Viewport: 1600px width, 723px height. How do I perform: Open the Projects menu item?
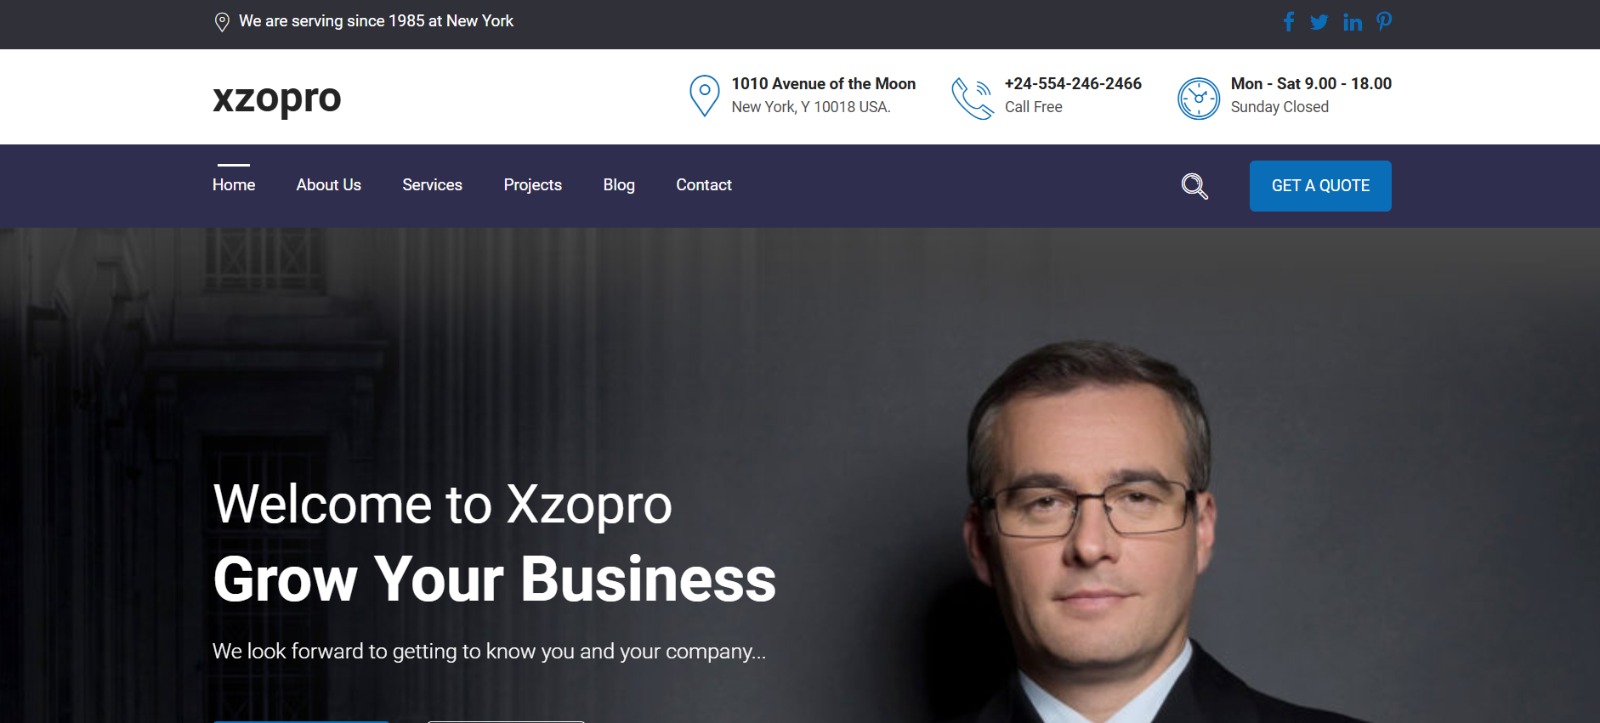(x=532, y=185)
